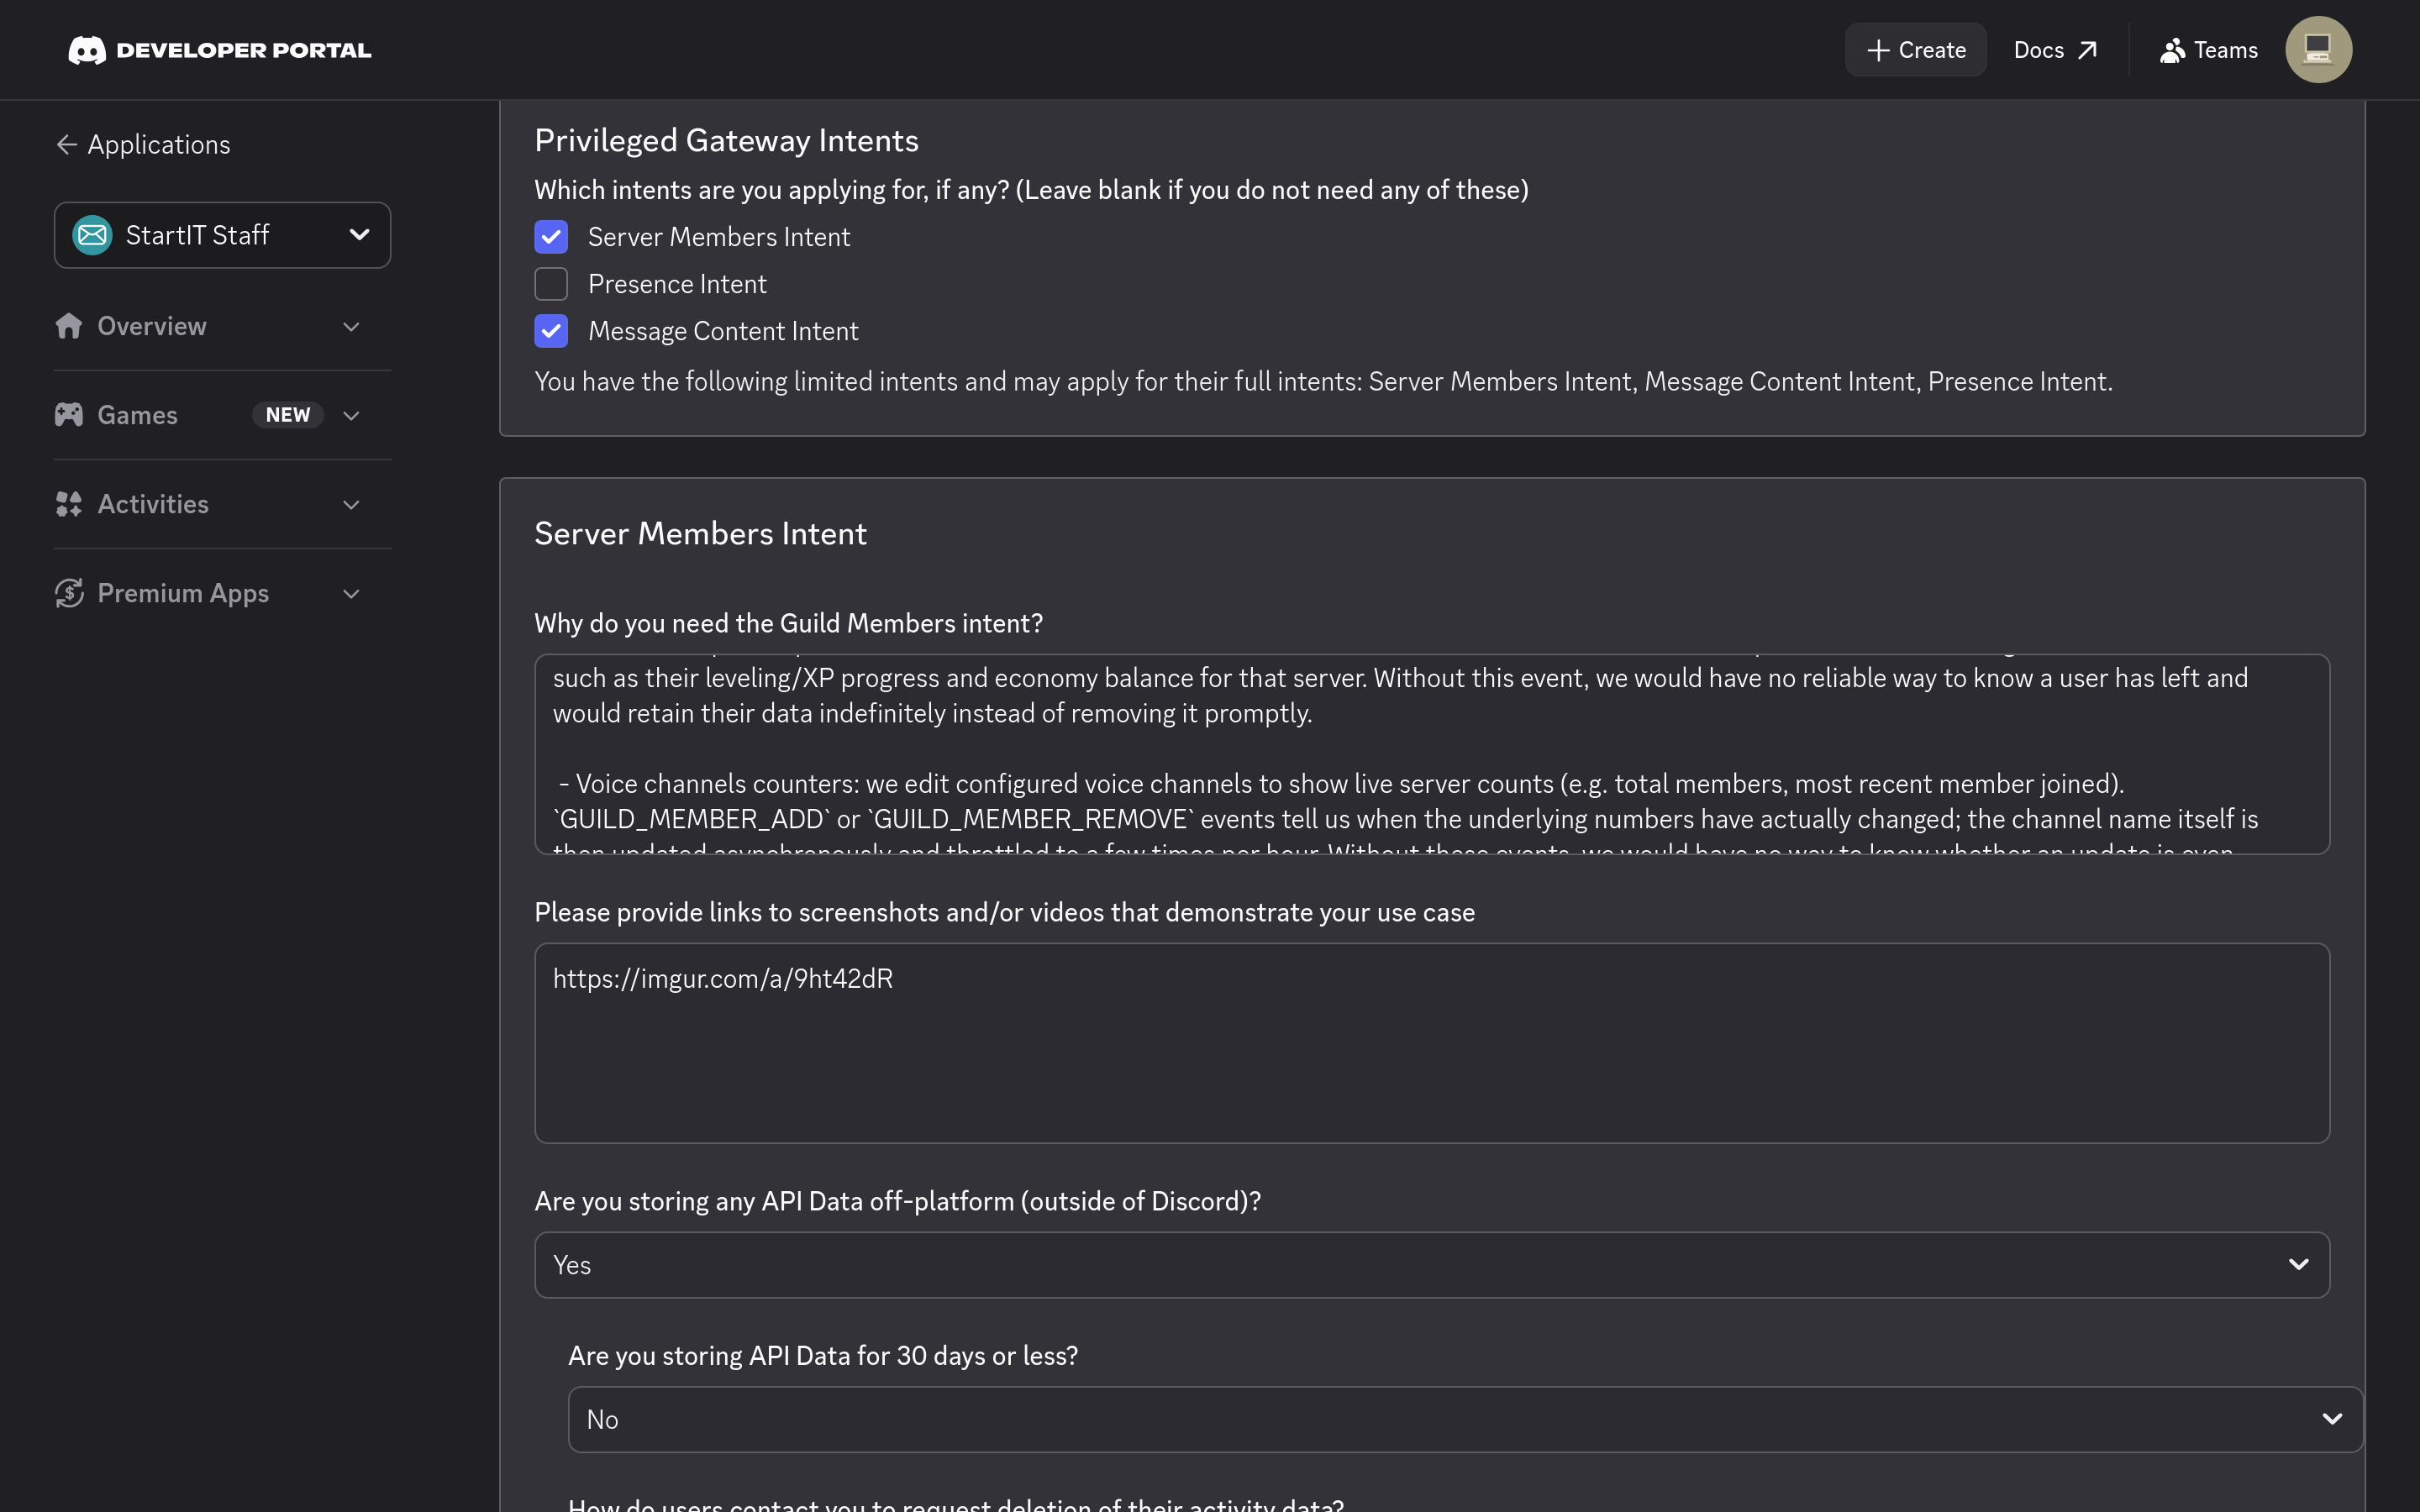Image resolution: width=2420 pixels, height=1512 pixels.
Task: Click the plus icon on Create
Action: [x=1878, y=50]
